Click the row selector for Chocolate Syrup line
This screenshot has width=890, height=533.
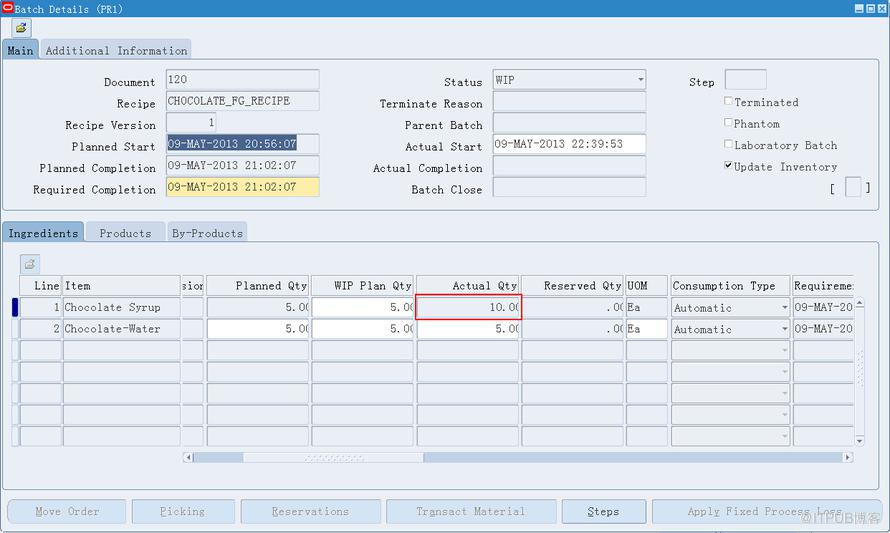click(15, 307)
